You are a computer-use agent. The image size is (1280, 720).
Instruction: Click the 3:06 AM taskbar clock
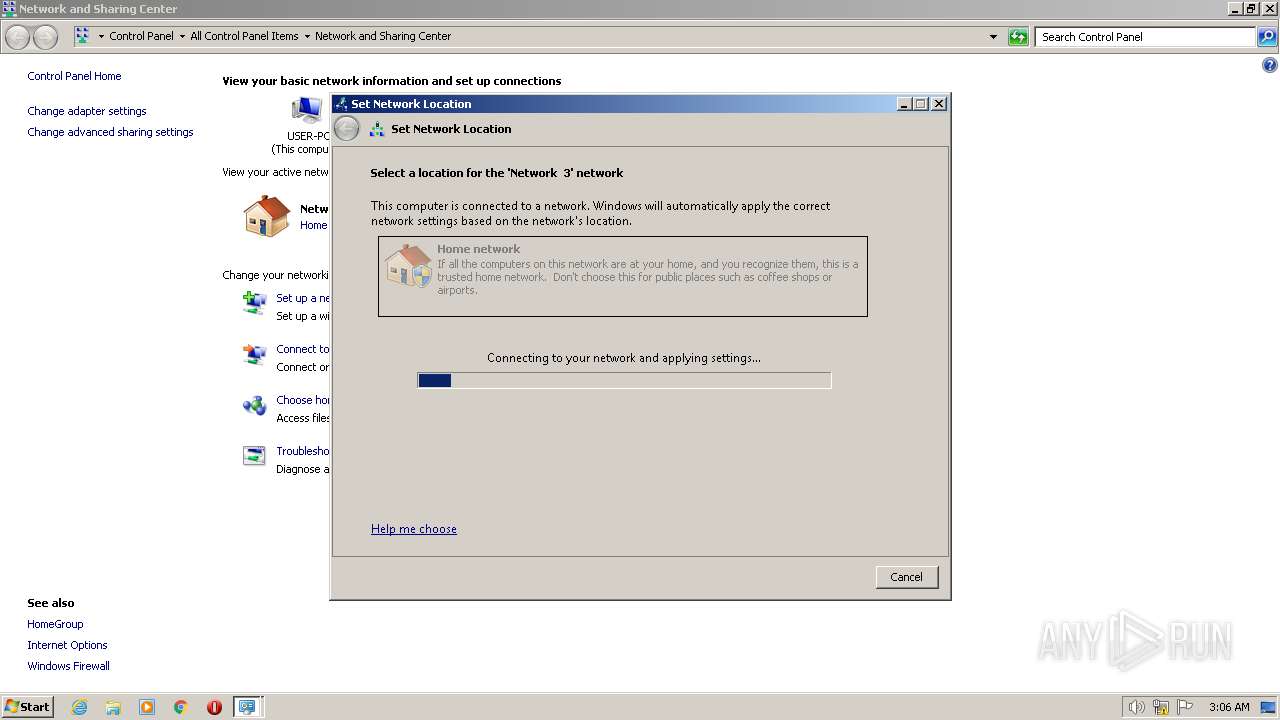pos(1229,707)
